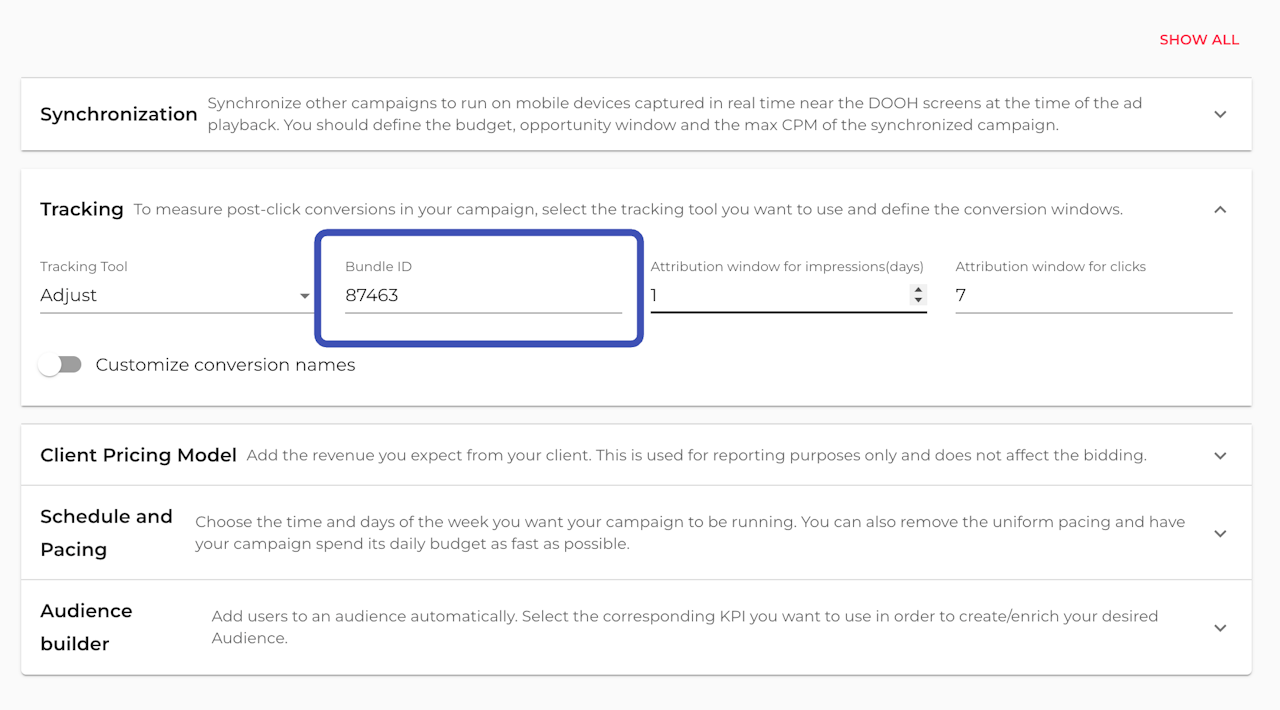Click the Audience builder section title
Image resolution: width=1280 pixels, height=710 pixels.
(86, 627)
